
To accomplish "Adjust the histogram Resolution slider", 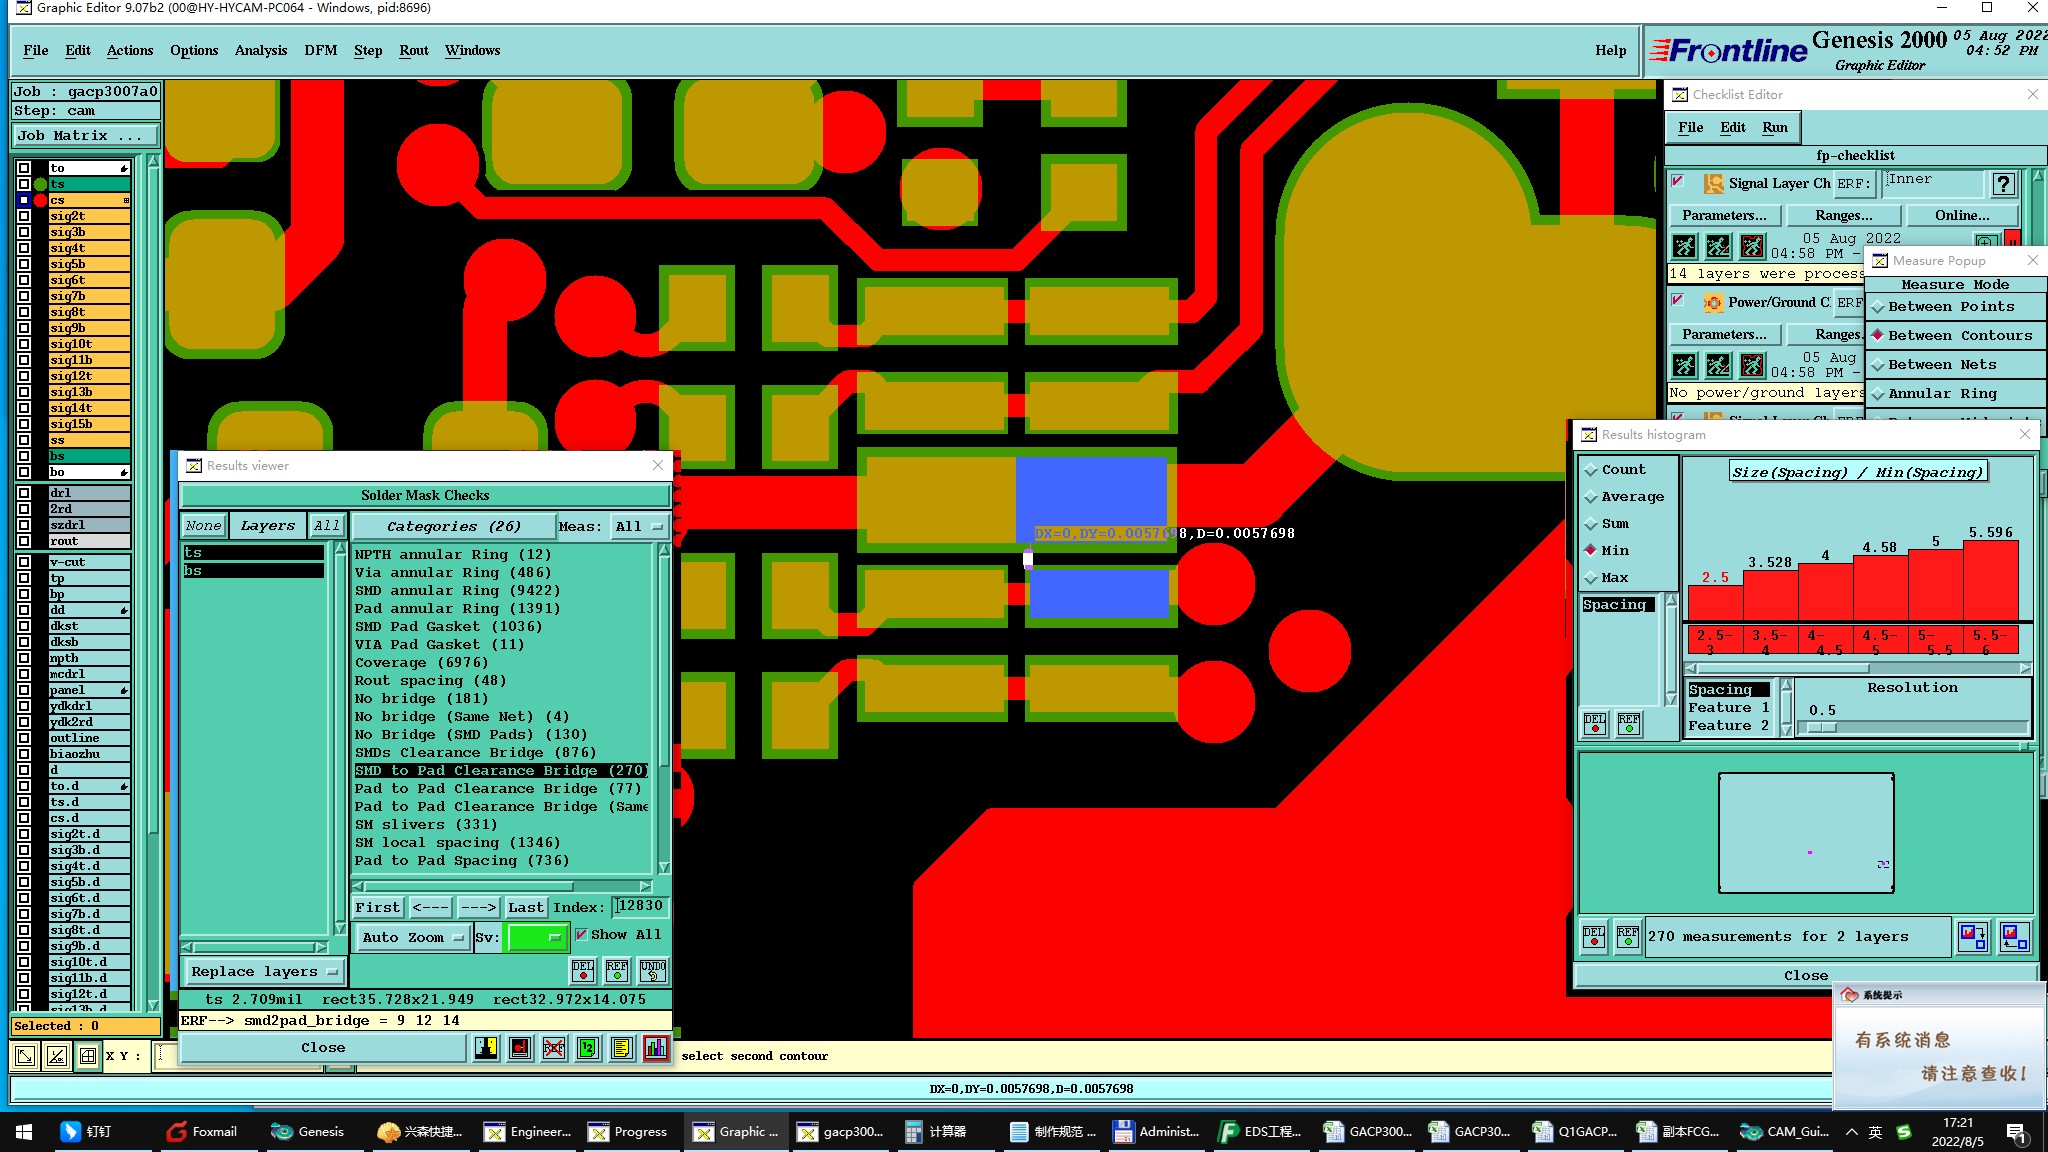I will click(1822, 727).
